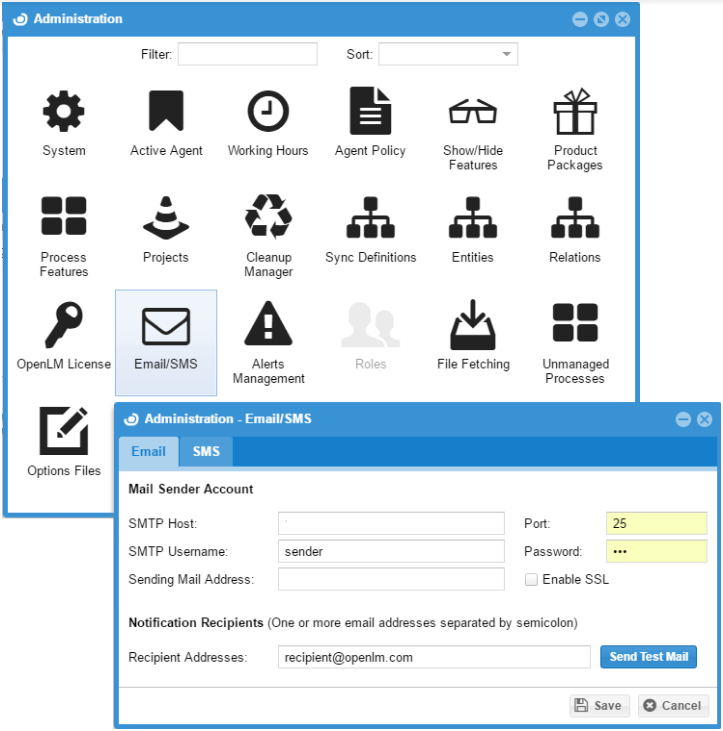Viewport: 723px width, 731px height.
Task: Select the Email tab
Action: click(149, 451)
